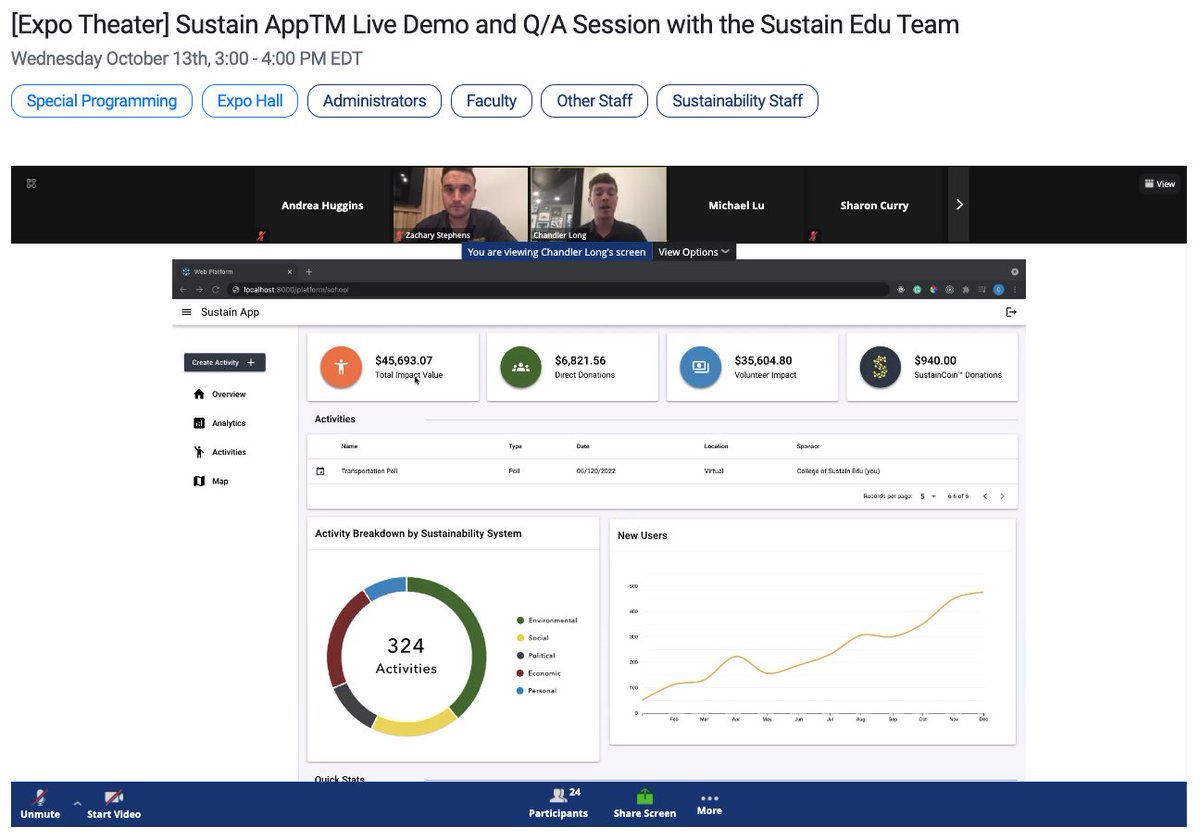The width and height of the screenshot is (1200, 840).
Task: Open the Sustain App hamburger menu
Action: coord(186,312)
